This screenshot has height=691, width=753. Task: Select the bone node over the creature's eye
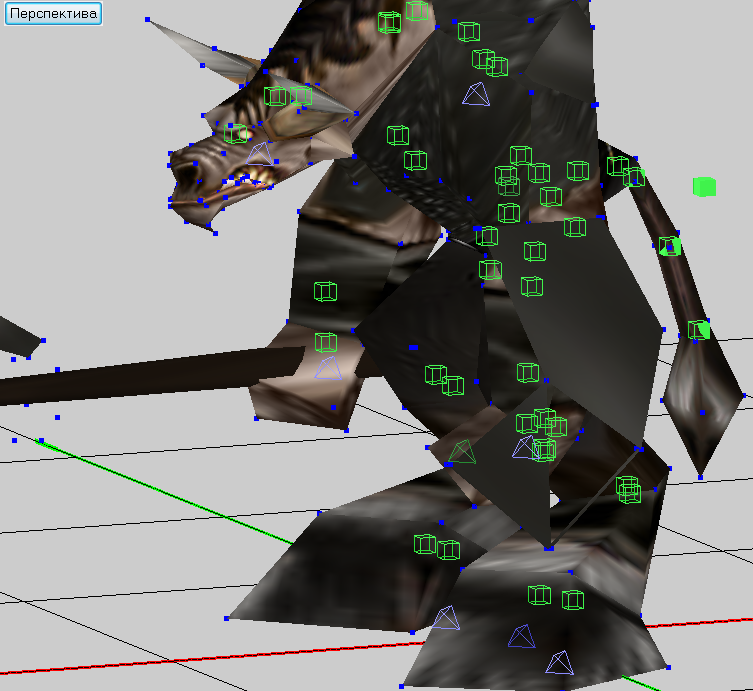click(236, 133)
